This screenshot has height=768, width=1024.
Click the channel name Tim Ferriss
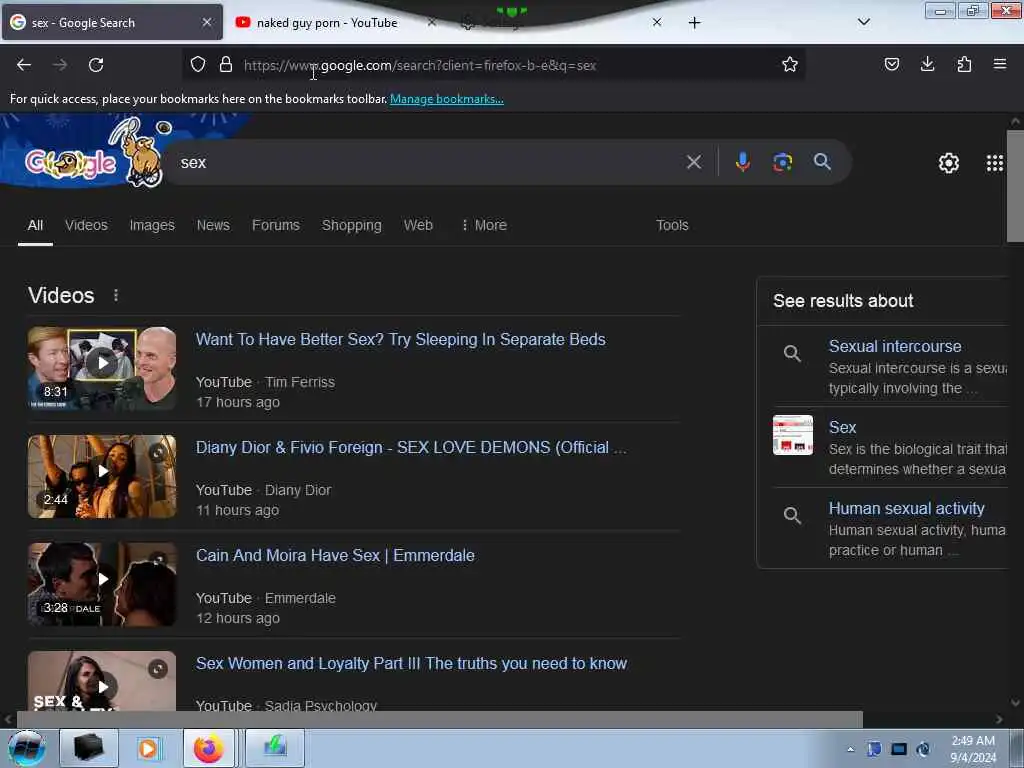[x=300, y=382]
